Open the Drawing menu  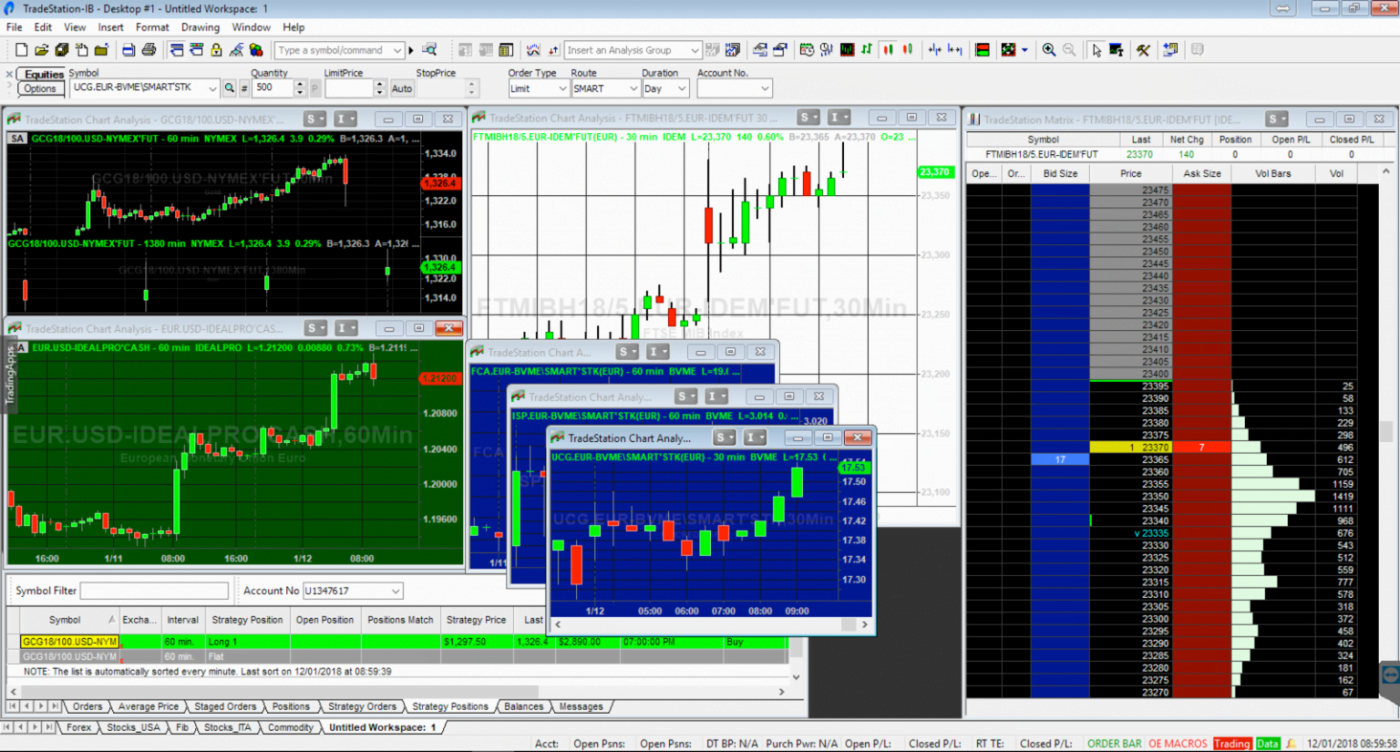[200, 27]
